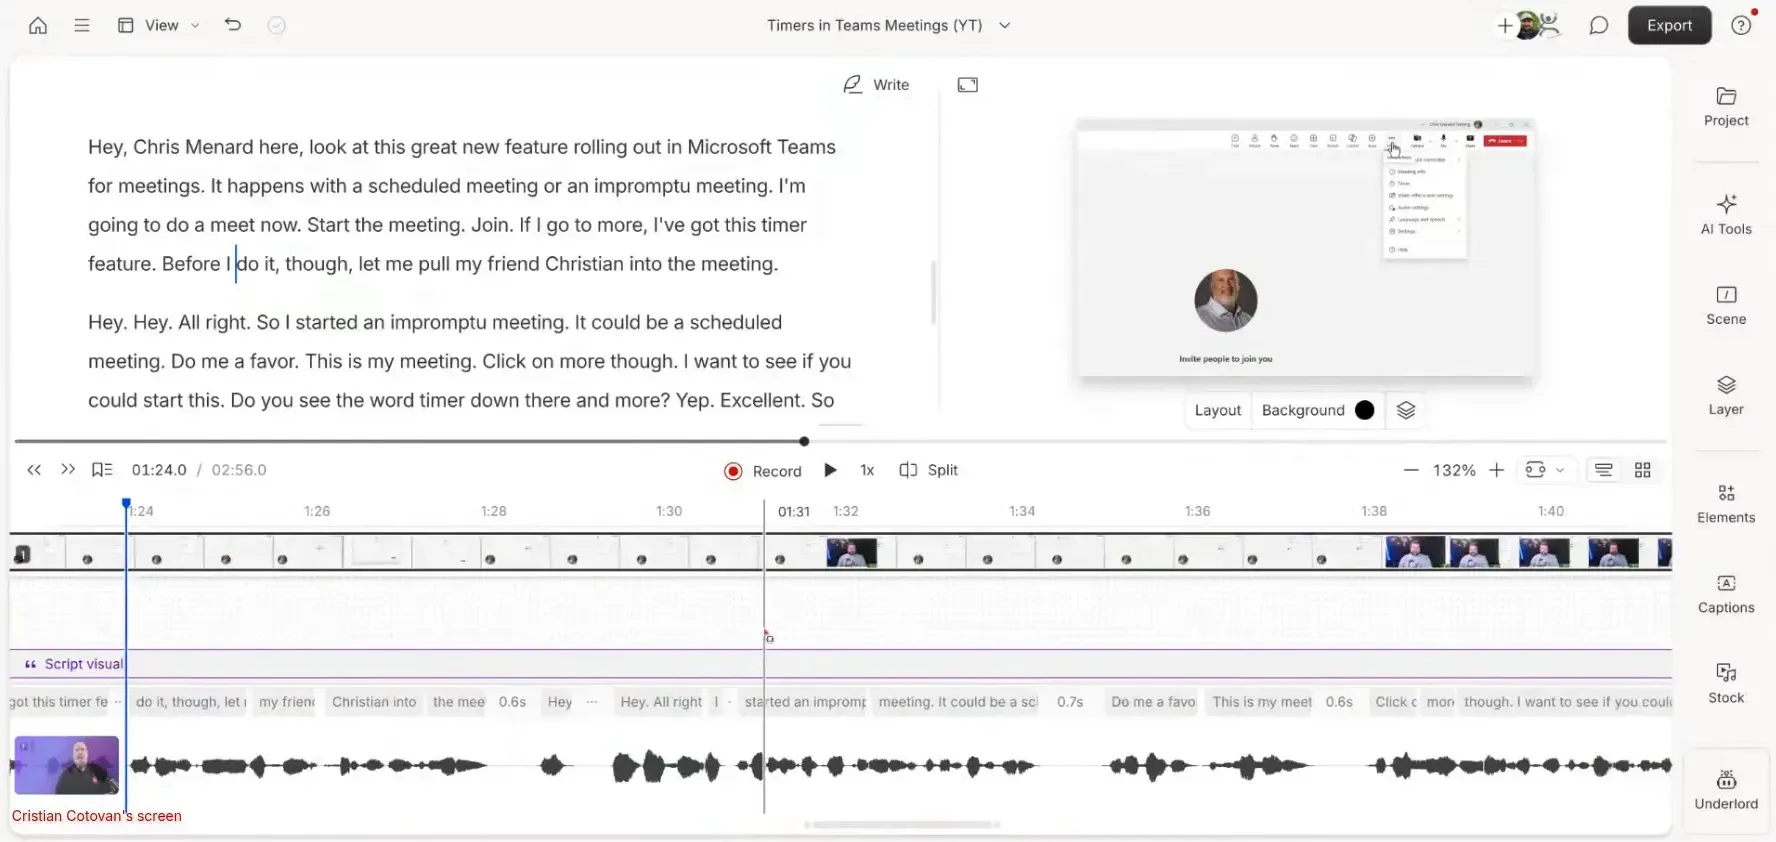Change the 1x playback speed
Image resolution: width=1776 pixels, height=842 pixels.
tap(867, 470)
